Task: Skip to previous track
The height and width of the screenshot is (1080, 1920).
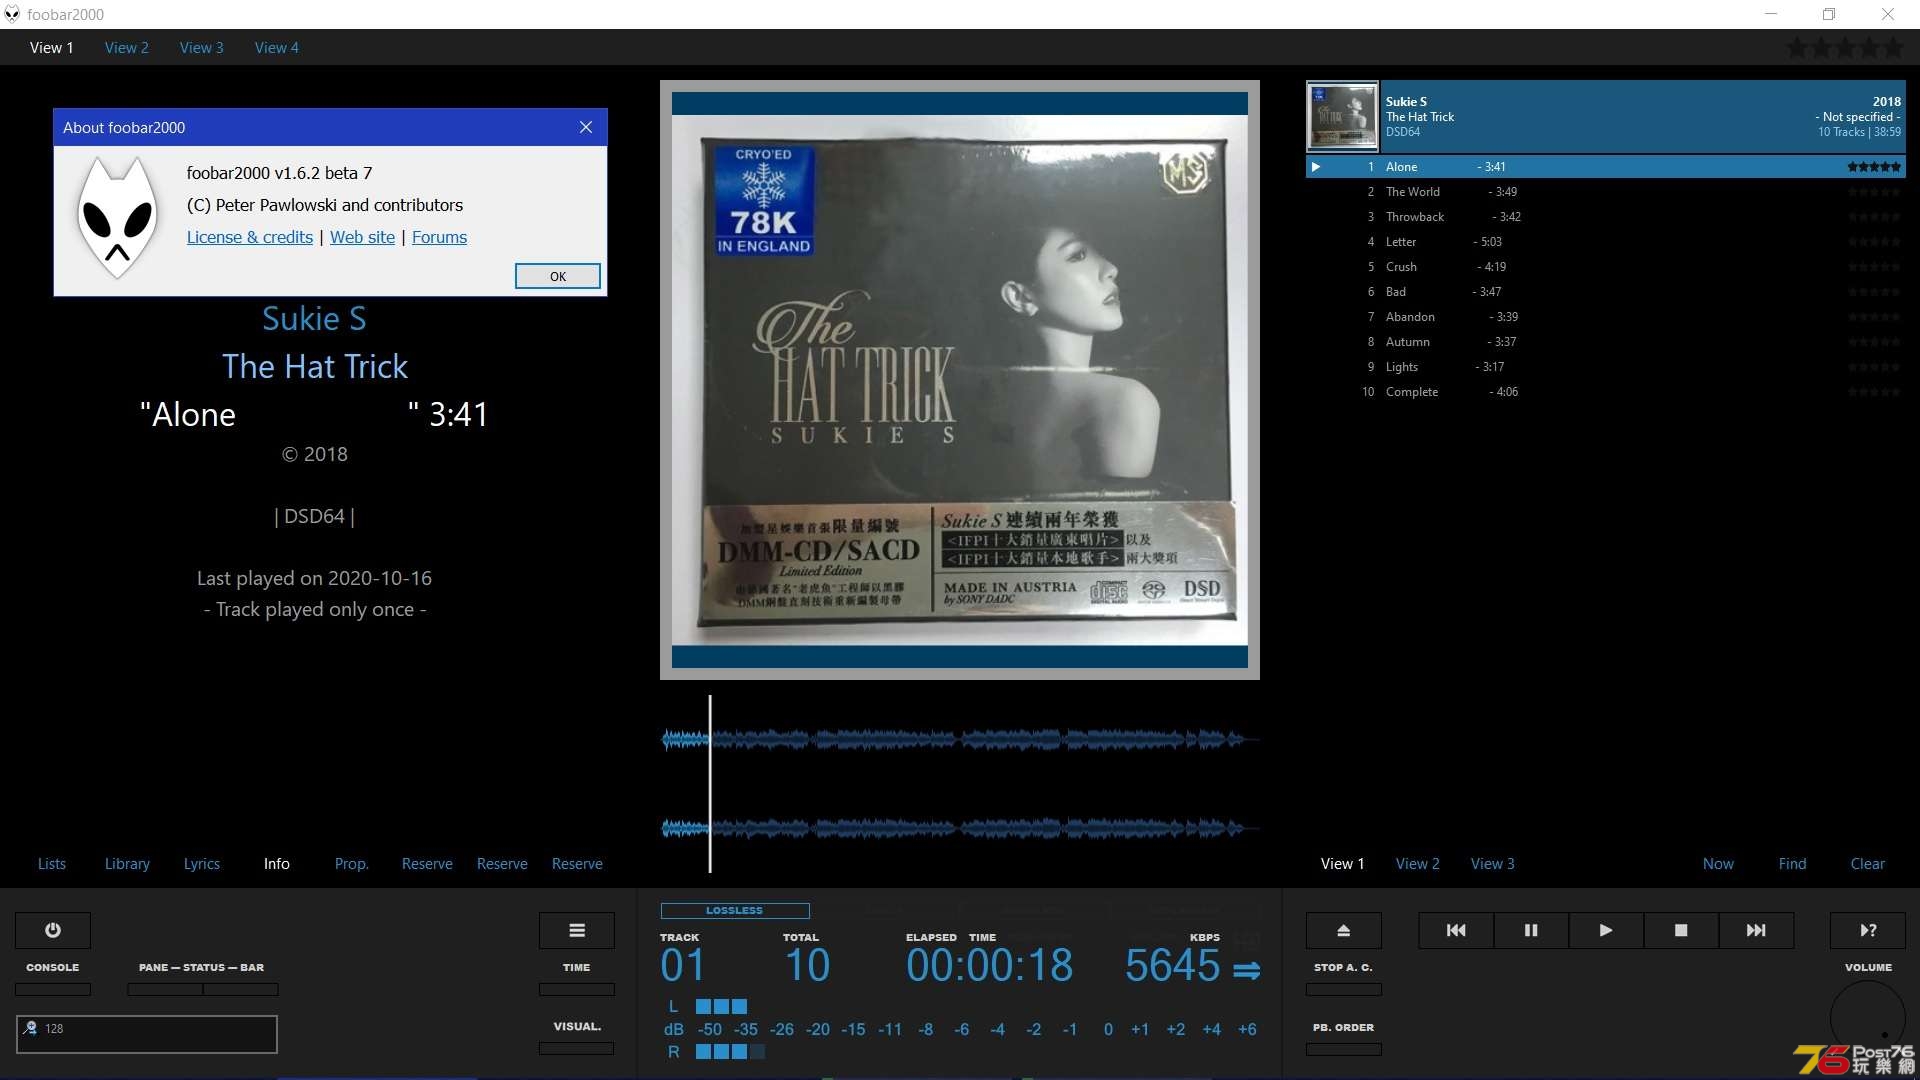Action: click(1456, 930)
